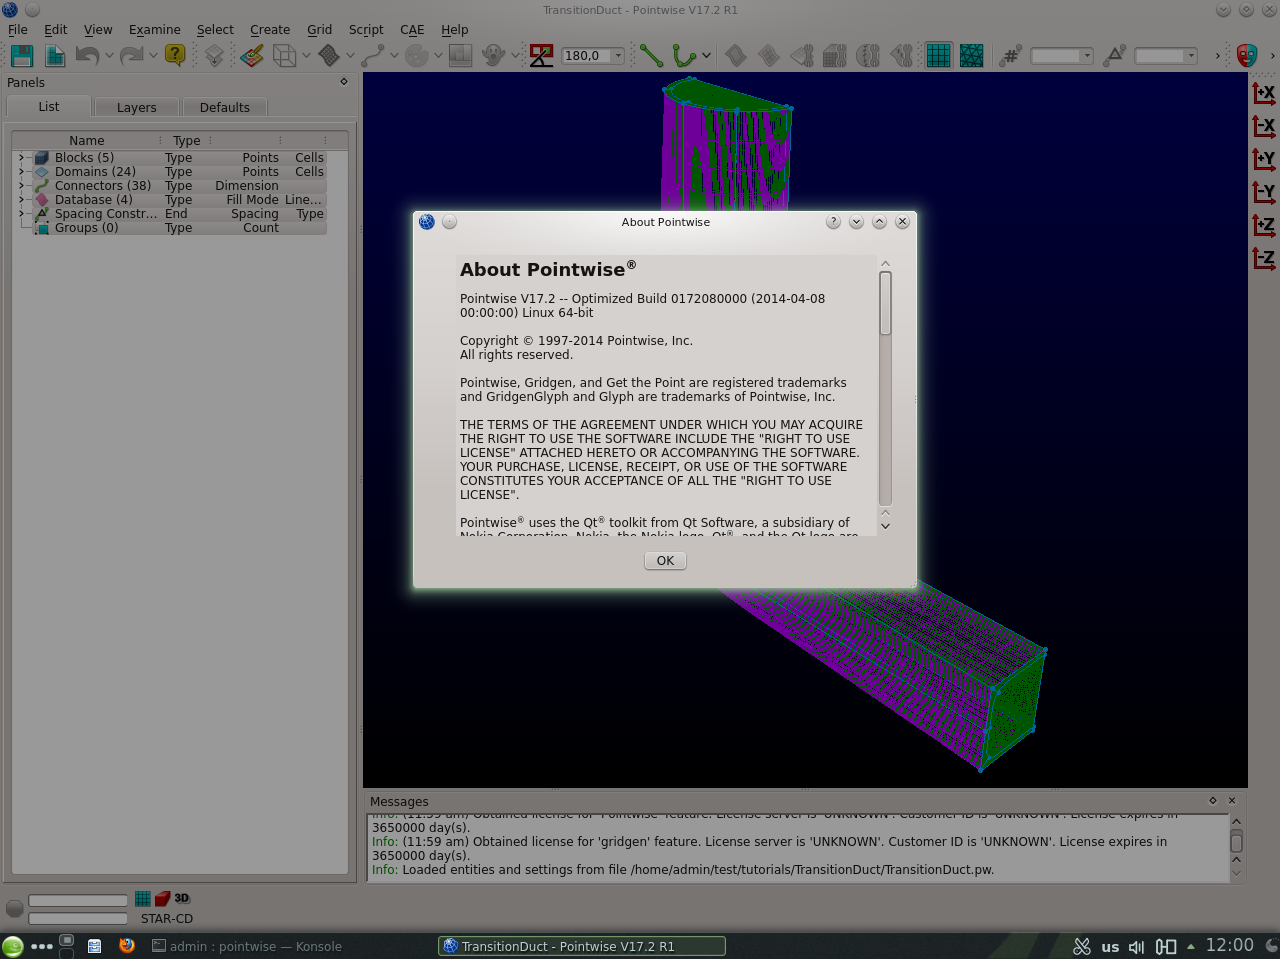This screenshot has width=1280, height=959.
Task: Click the ghost mask icon
Action: pos(492,56)
